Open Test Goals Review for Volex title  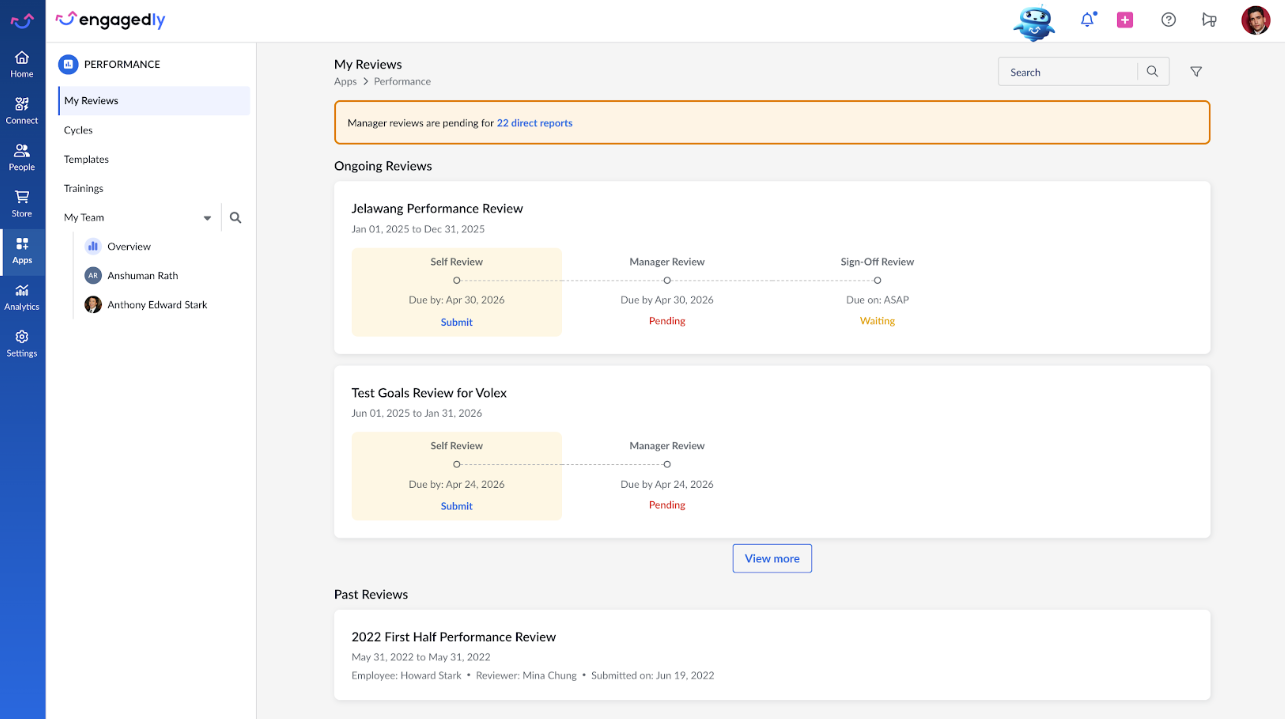pos(429,392)
